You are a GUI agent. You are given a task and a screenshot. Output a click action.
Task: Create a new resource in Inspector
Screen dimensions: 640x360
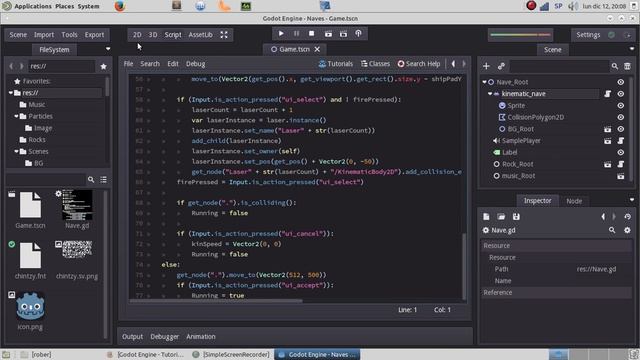click(486, 217)
